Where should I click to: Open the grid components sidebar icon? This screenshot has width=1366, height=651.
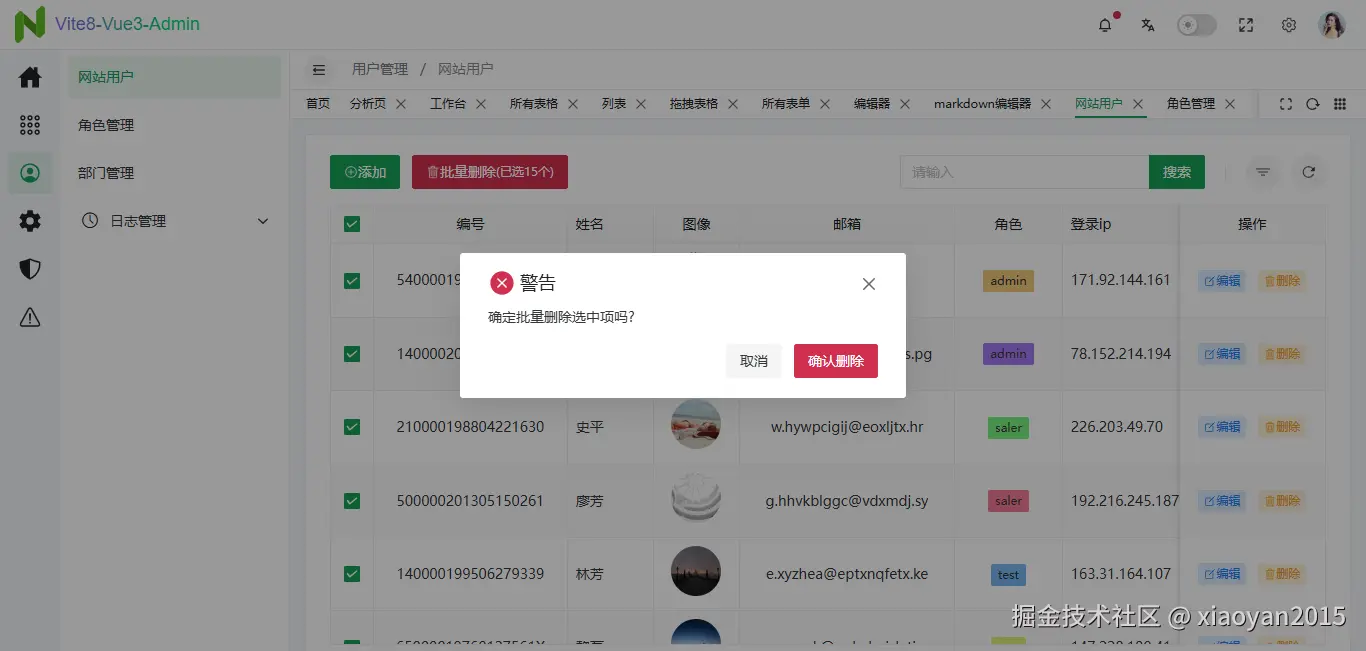[30, 125]
